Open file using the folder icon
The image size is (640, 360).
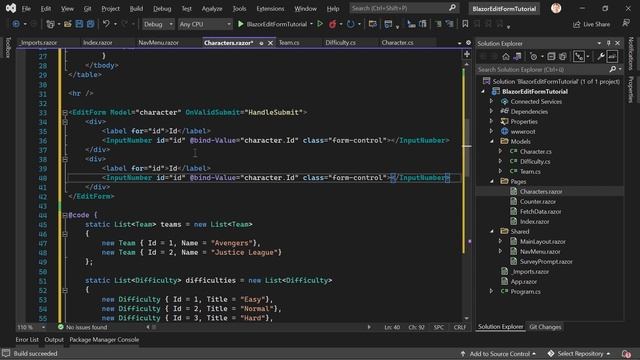coord(68,24)
